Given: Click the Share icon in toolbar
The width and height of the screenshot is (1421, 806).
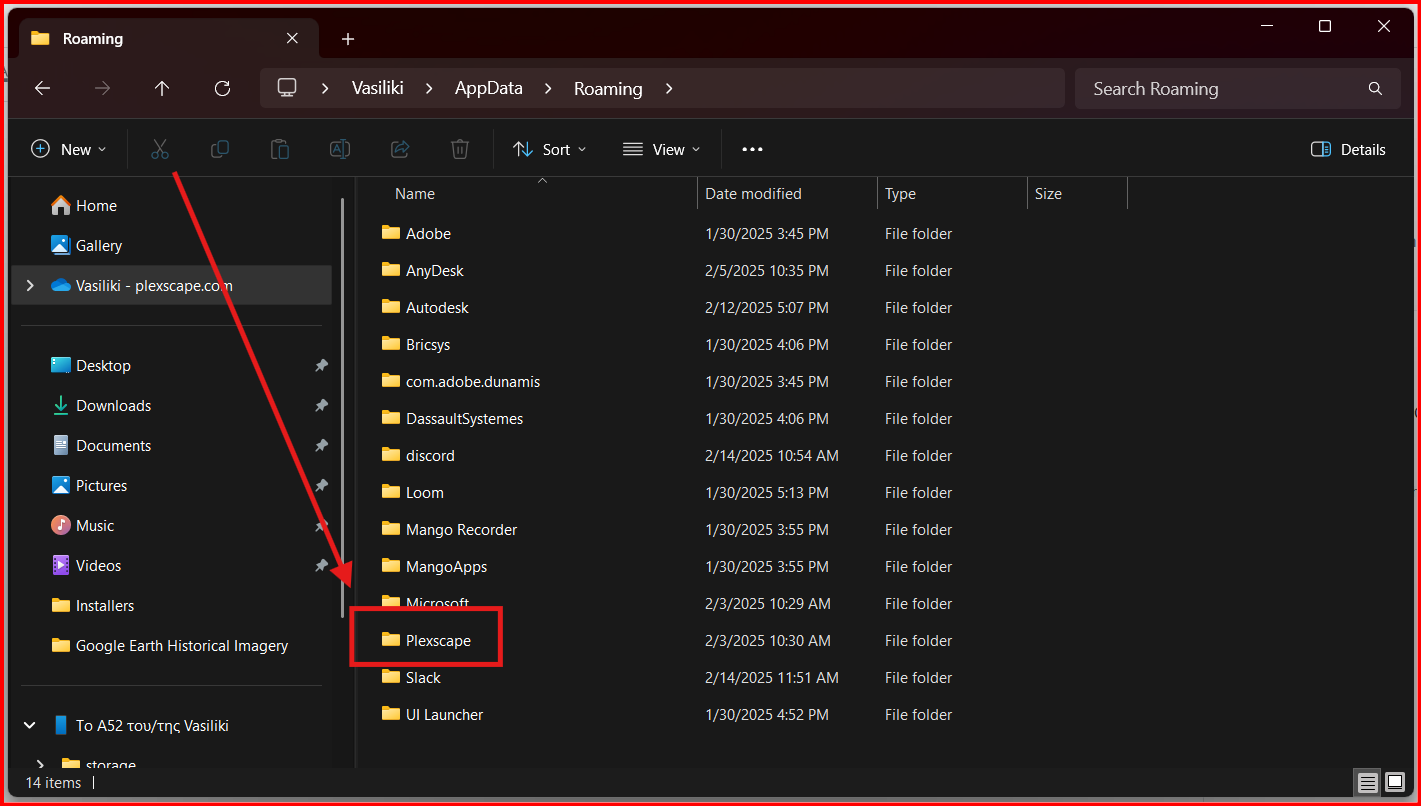Looking at the screenshot, I should [x=400, y=149].
